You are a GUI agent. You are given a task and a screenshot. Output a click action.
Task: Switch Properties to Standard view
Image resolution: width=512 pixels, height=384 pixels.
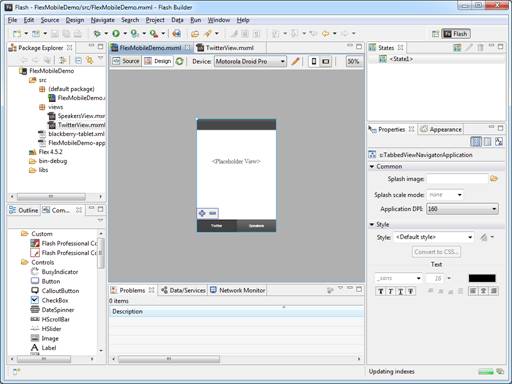[476, 142]
